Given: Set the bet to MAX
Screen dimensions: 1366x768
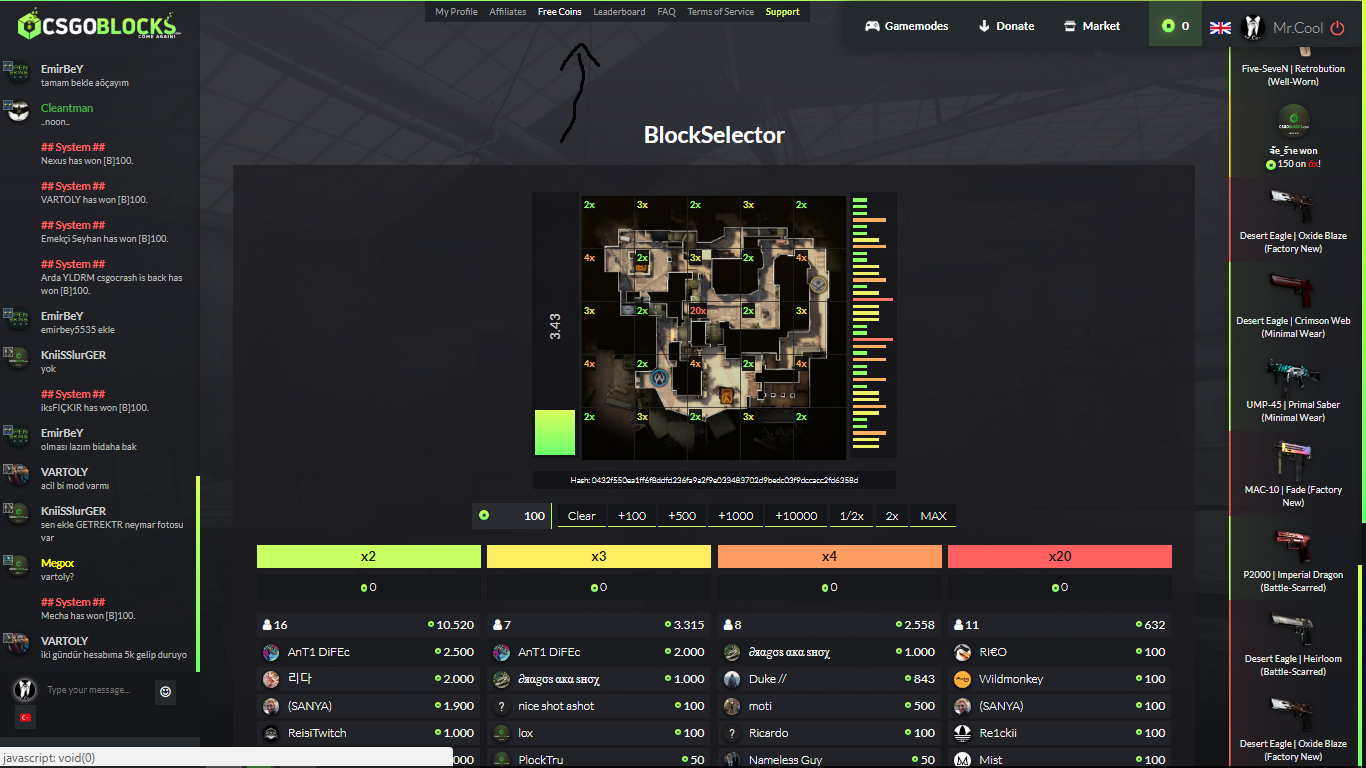Looking at the screenshot, I should pos(933,516).
